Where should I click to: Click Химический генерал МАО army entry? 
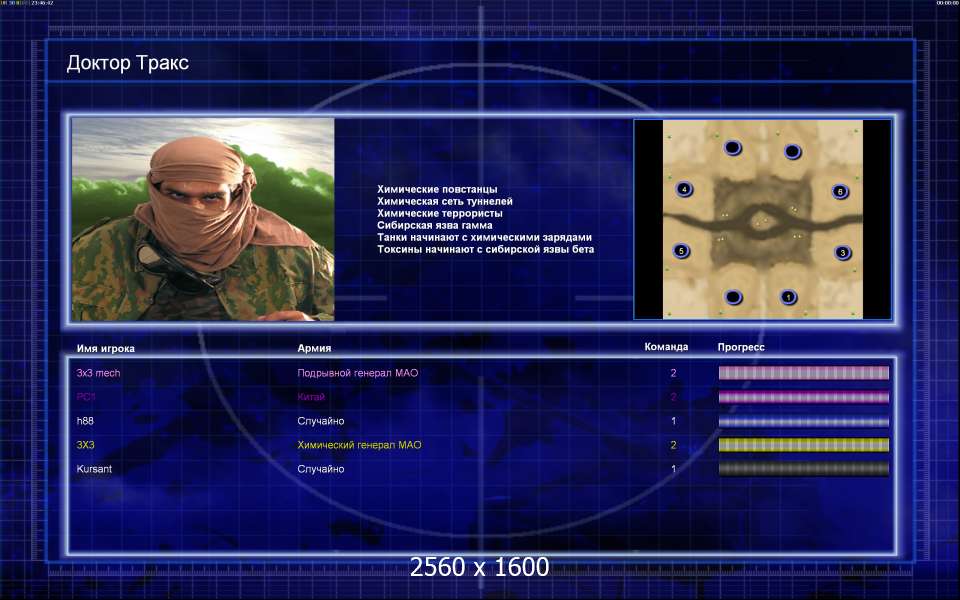[x=359, y=445]
